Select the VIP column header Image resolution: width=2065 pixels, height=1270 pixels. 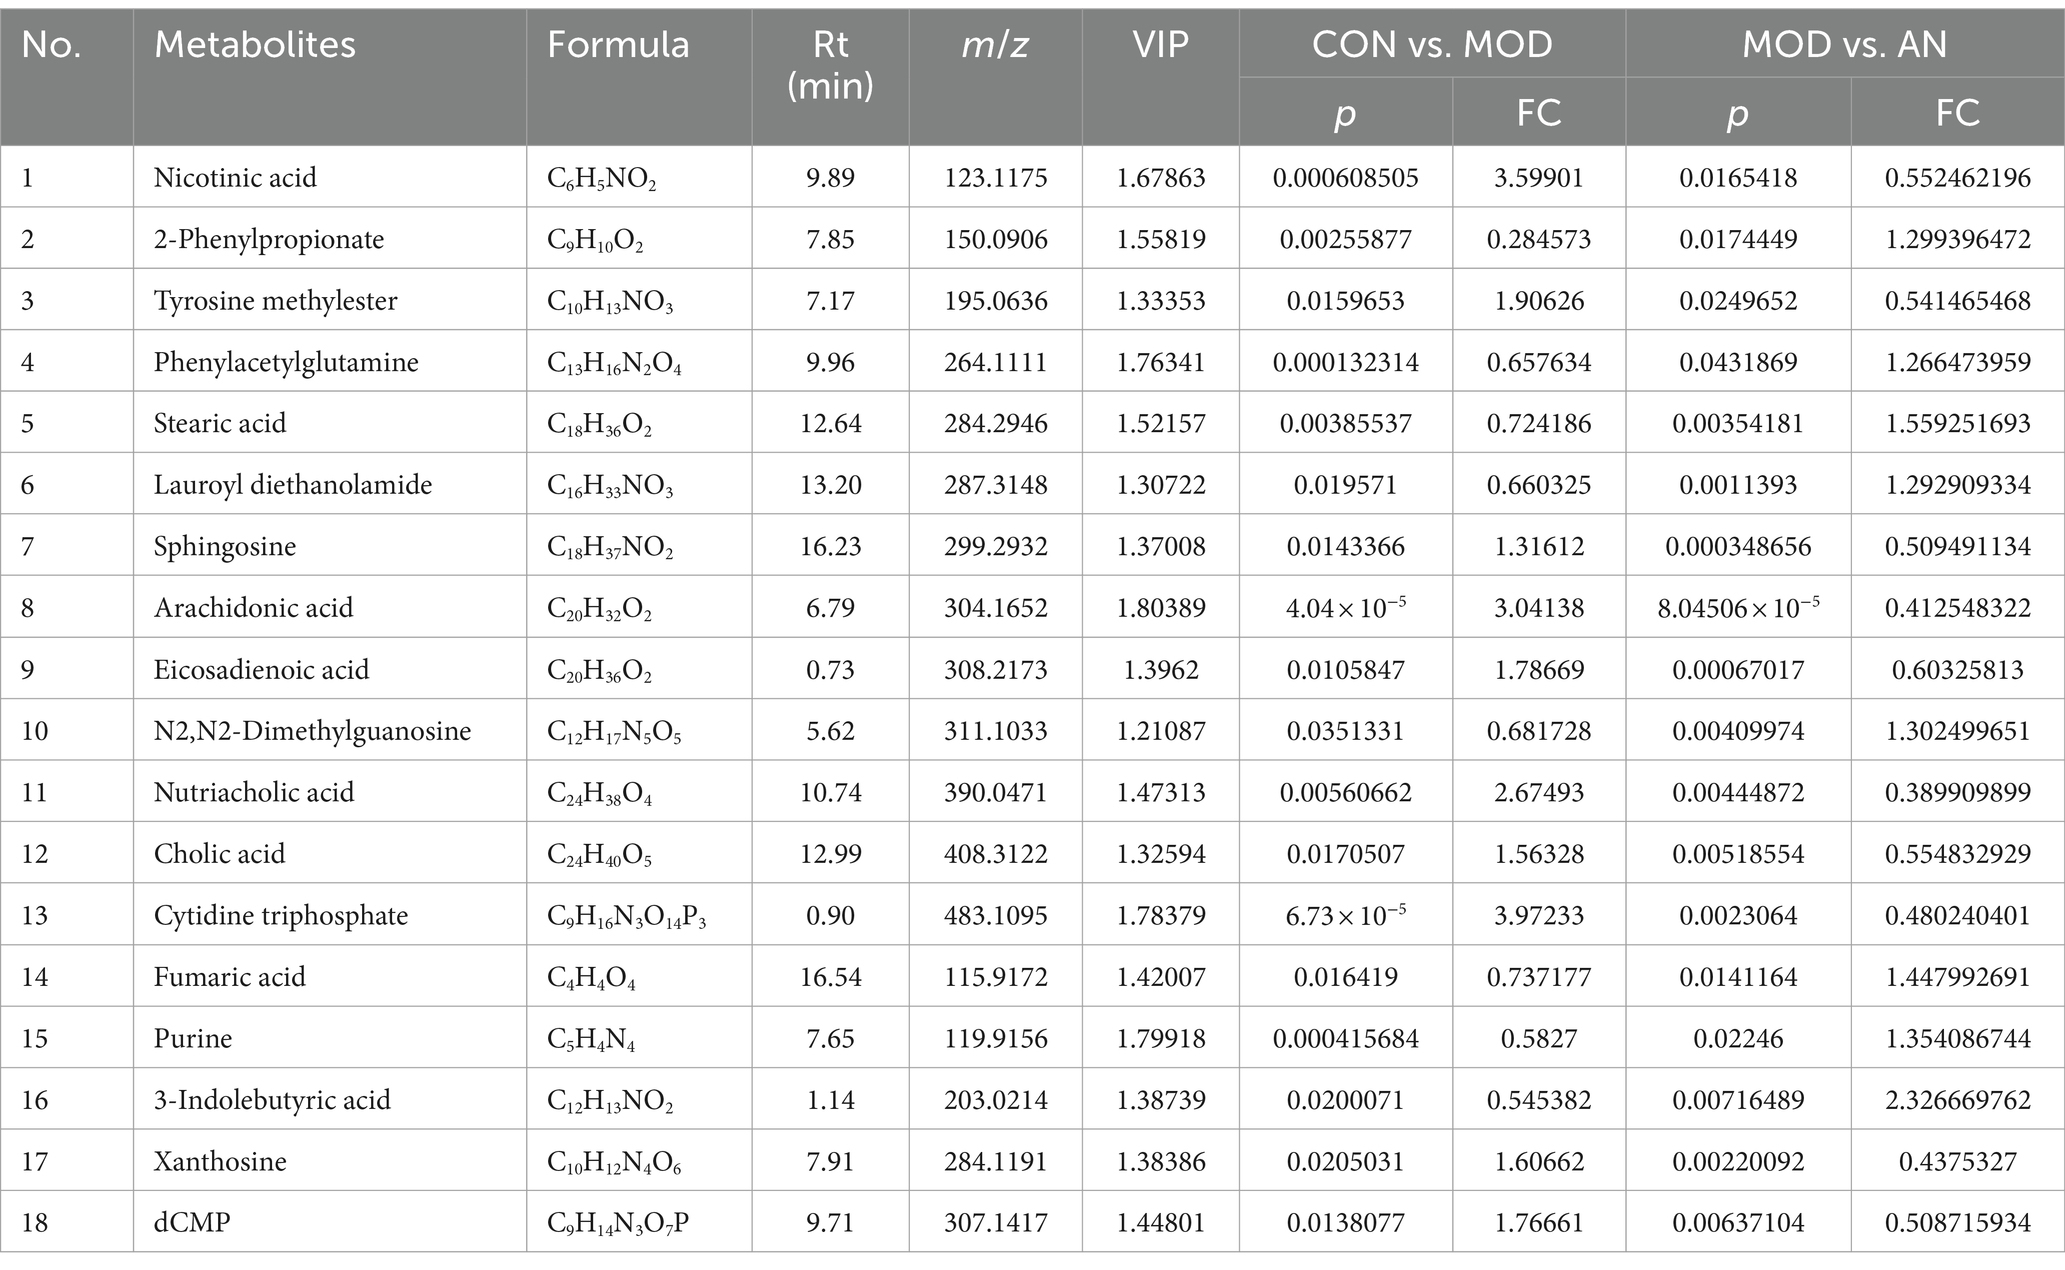click(x=1160, y=45)
